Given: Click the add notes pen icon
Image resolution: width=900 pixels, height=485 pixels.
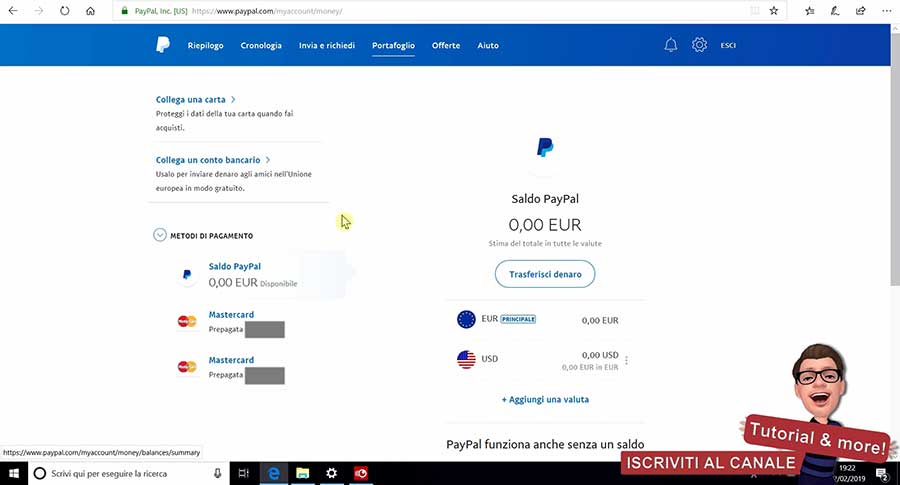Looking at the screenshot, I should (835, 11).
